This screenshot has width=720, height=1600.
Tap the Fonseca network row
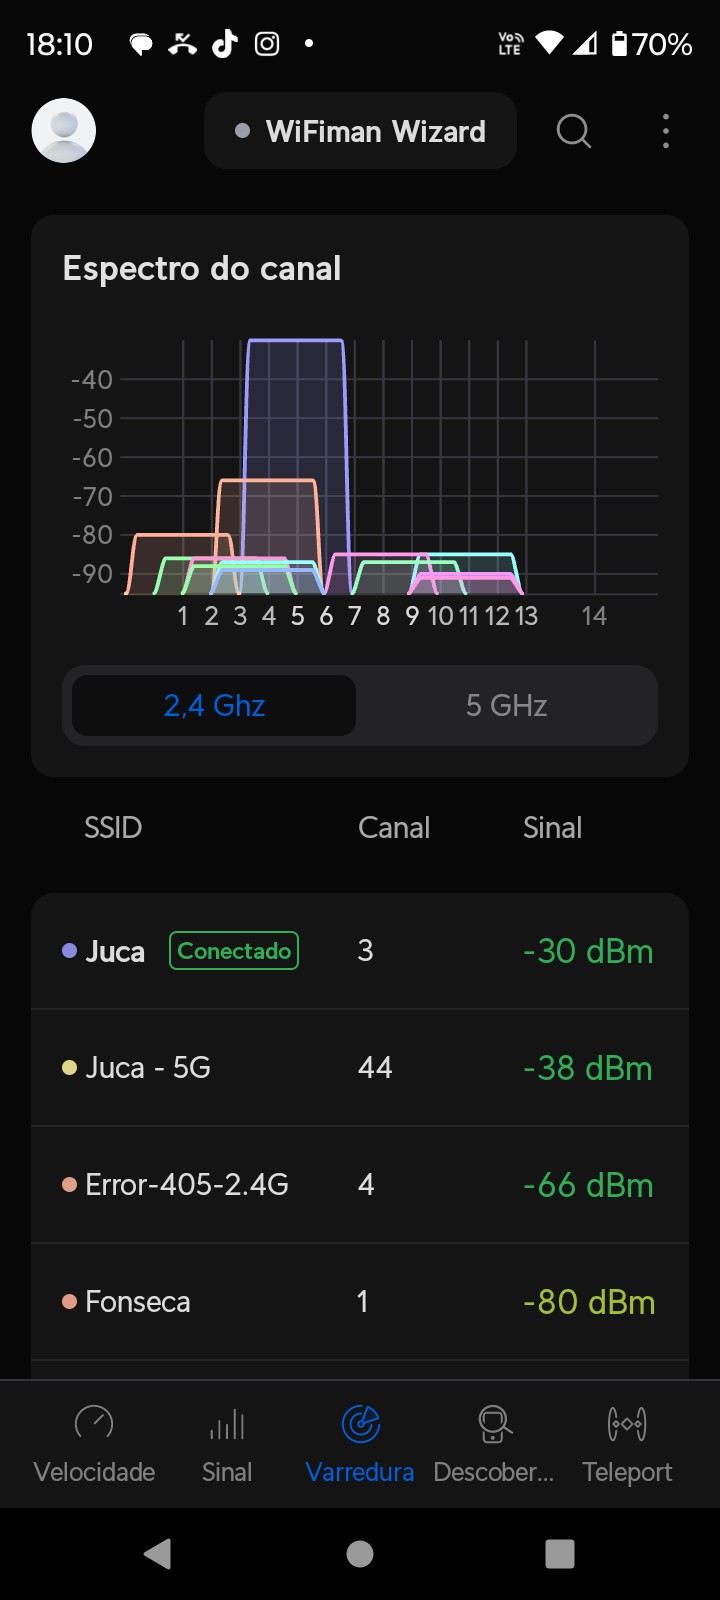click(x=360, y=1302)
